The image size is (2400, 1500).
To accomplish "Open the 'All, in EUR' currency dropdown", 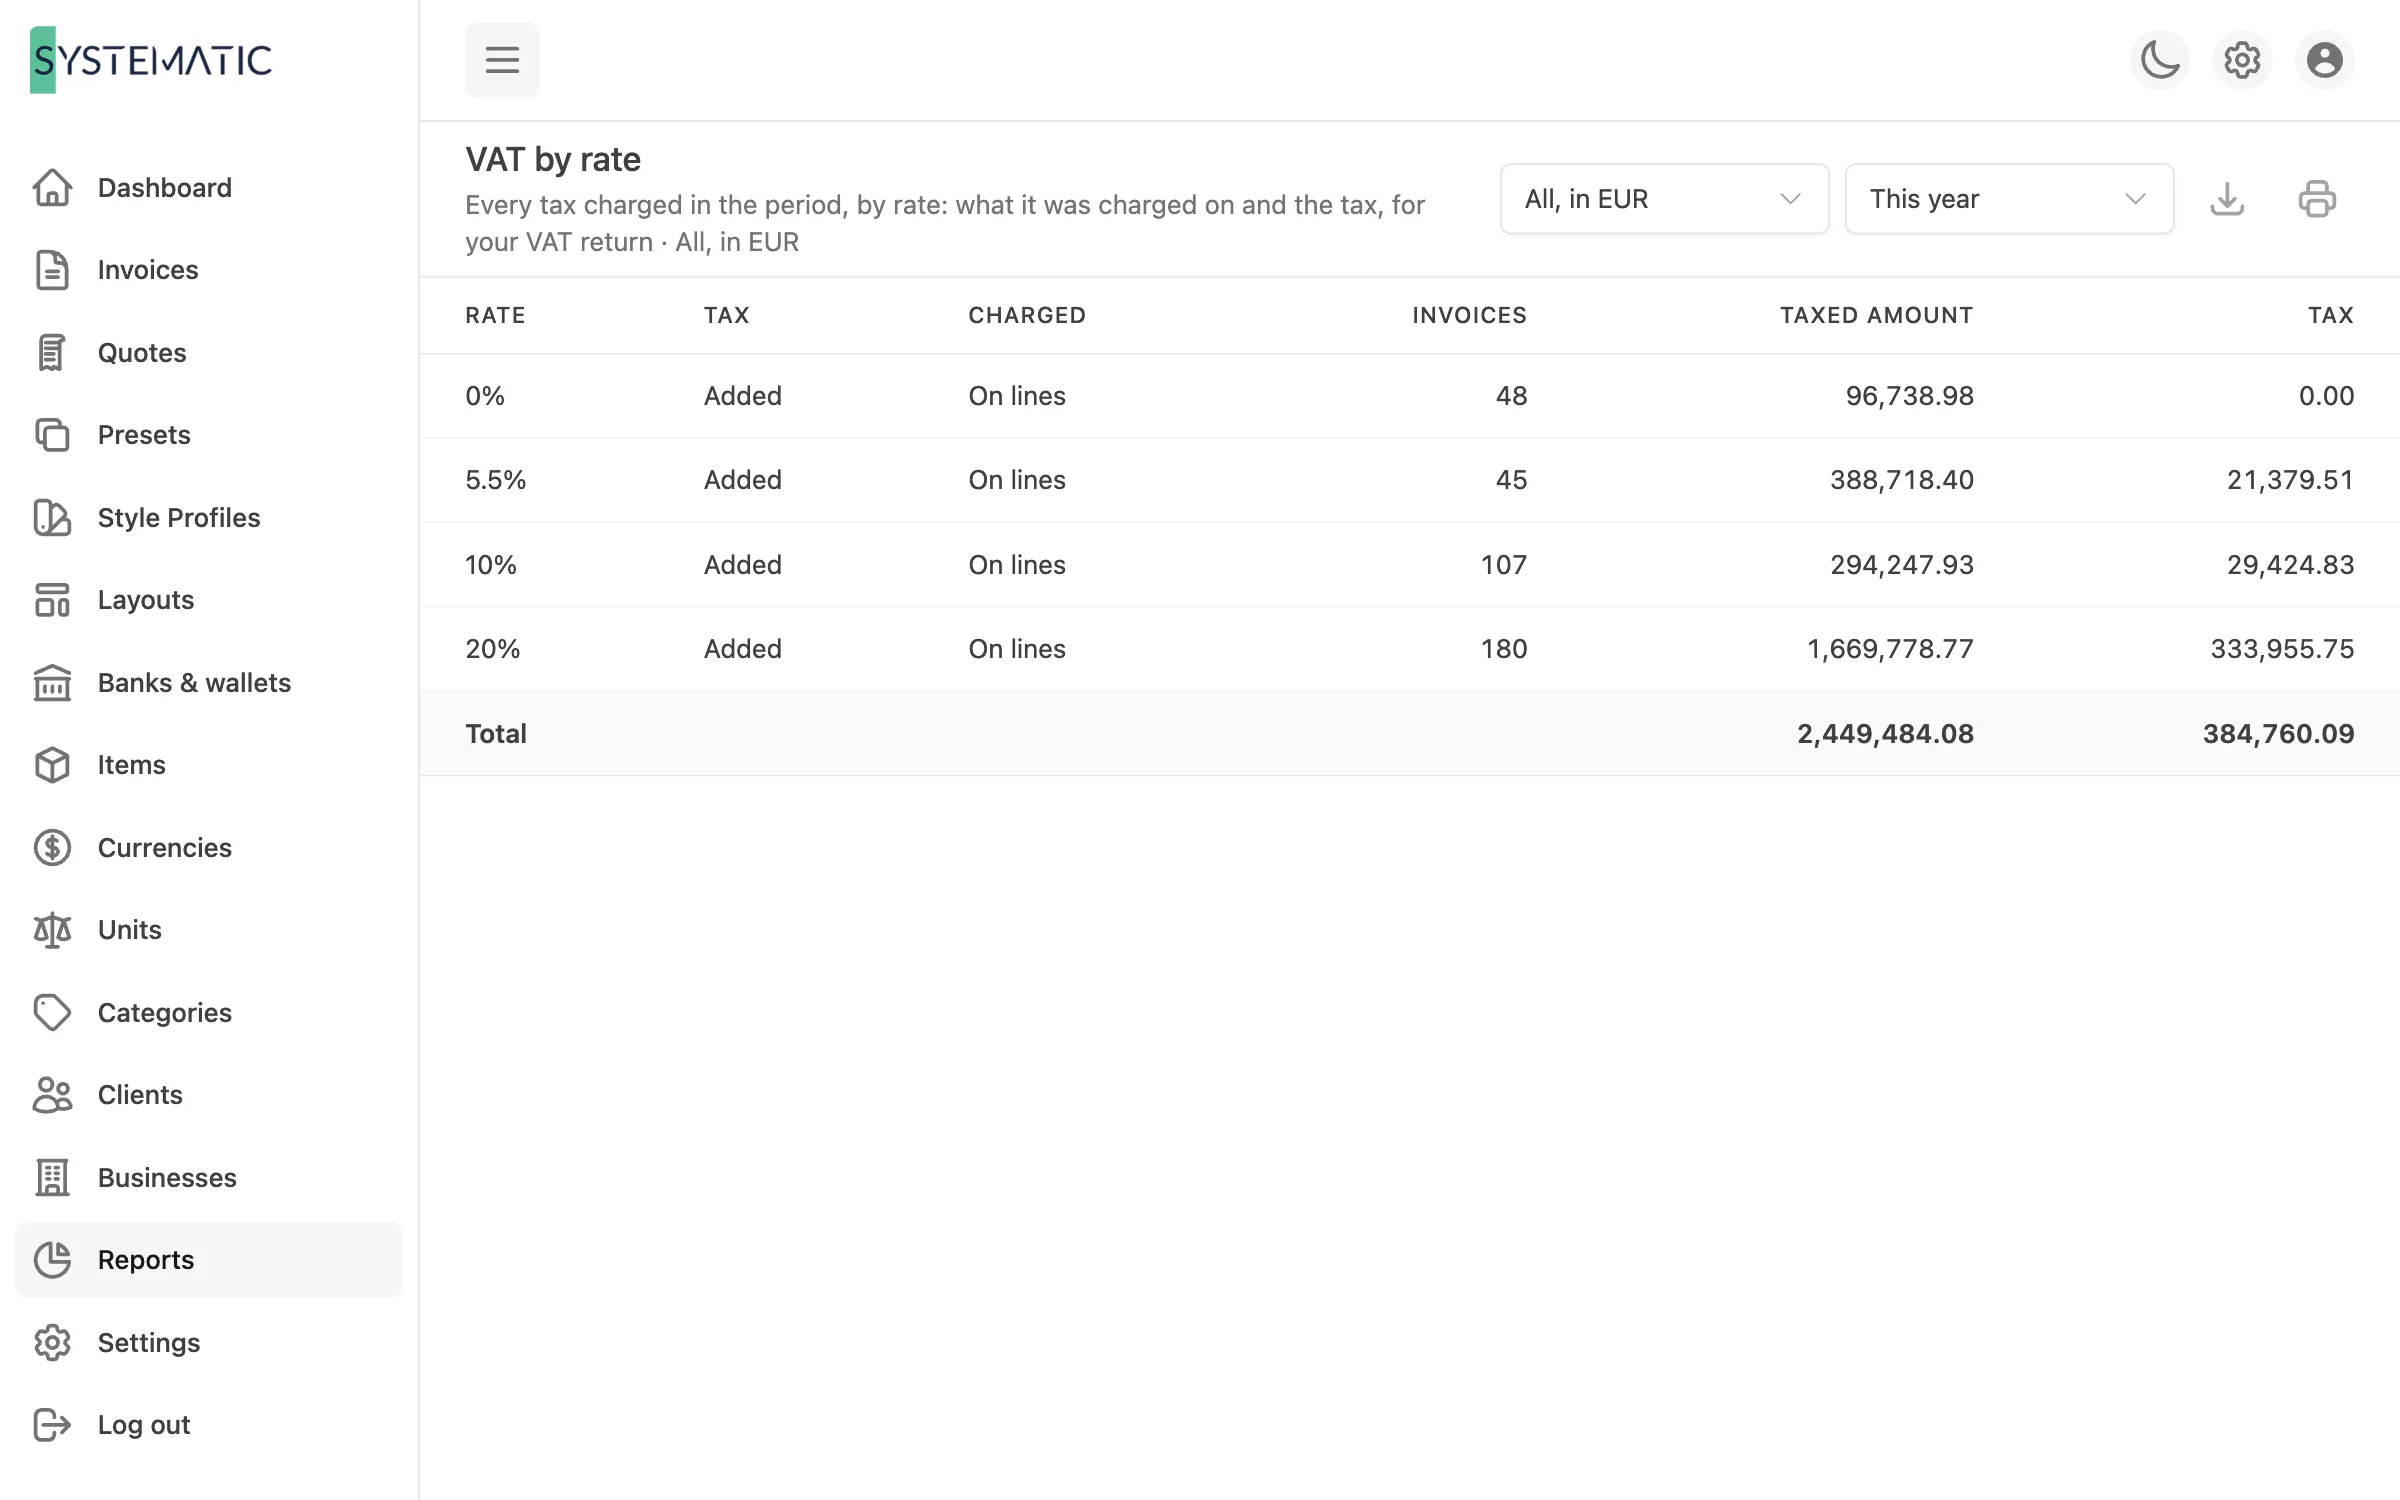I will point(1664,199).
